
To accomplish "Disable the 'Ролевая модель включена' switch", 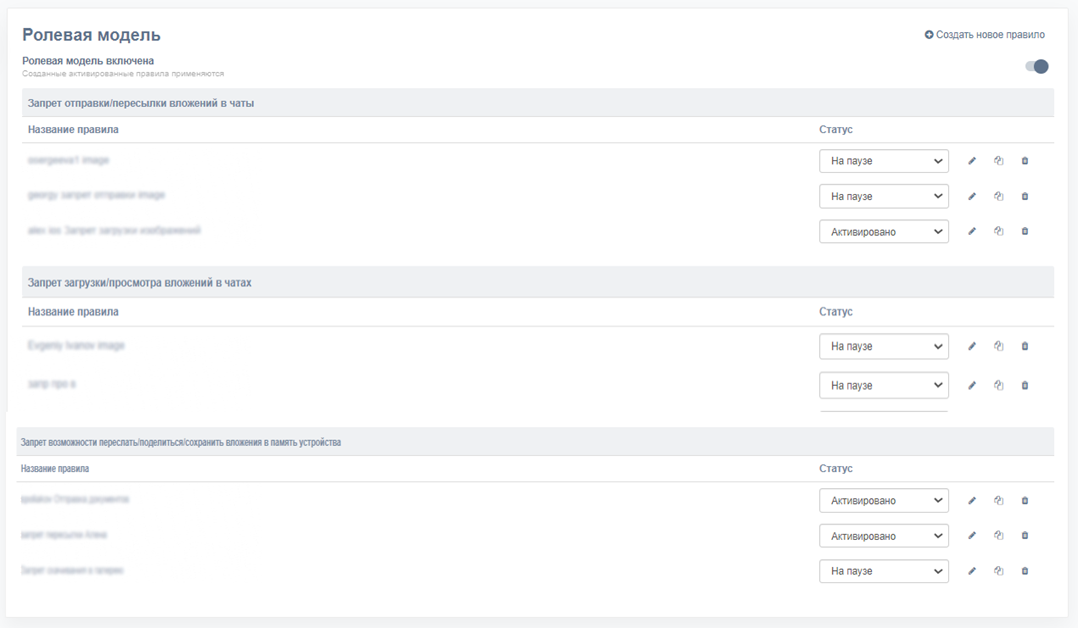I will coord(1037,67).
